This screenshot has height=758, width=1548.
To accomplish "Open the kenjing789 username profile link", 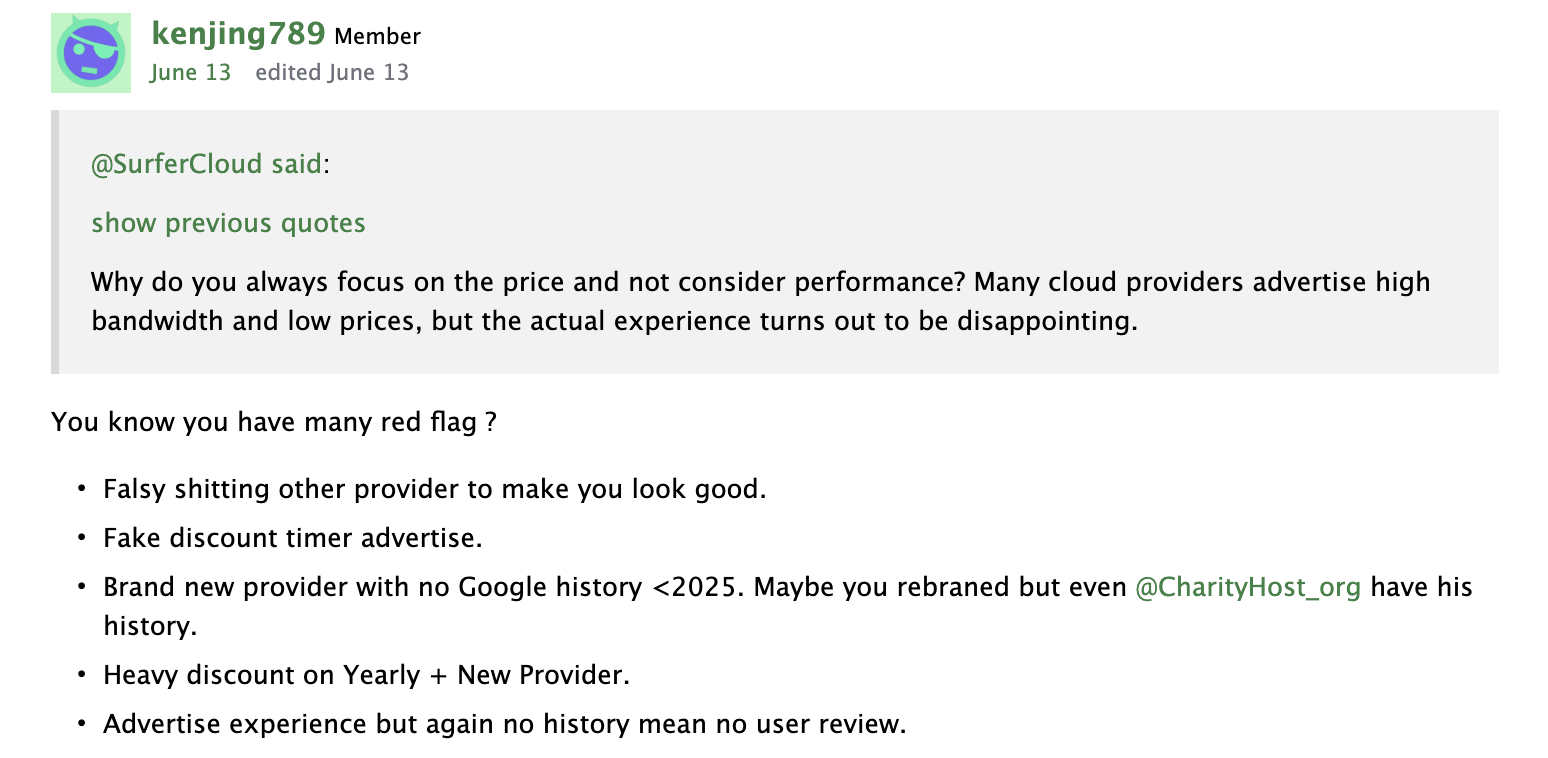I will point(238,34).
